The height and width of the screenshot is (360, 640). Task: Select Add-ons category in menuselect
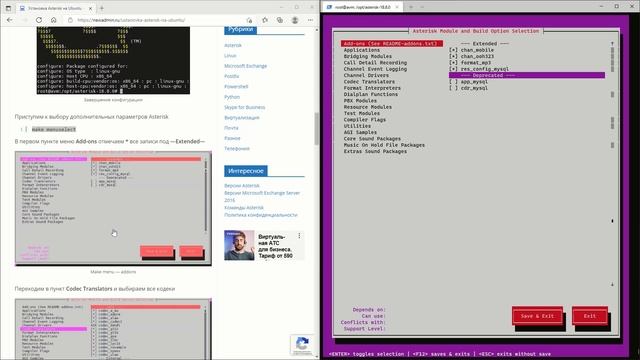coord(392,44)
